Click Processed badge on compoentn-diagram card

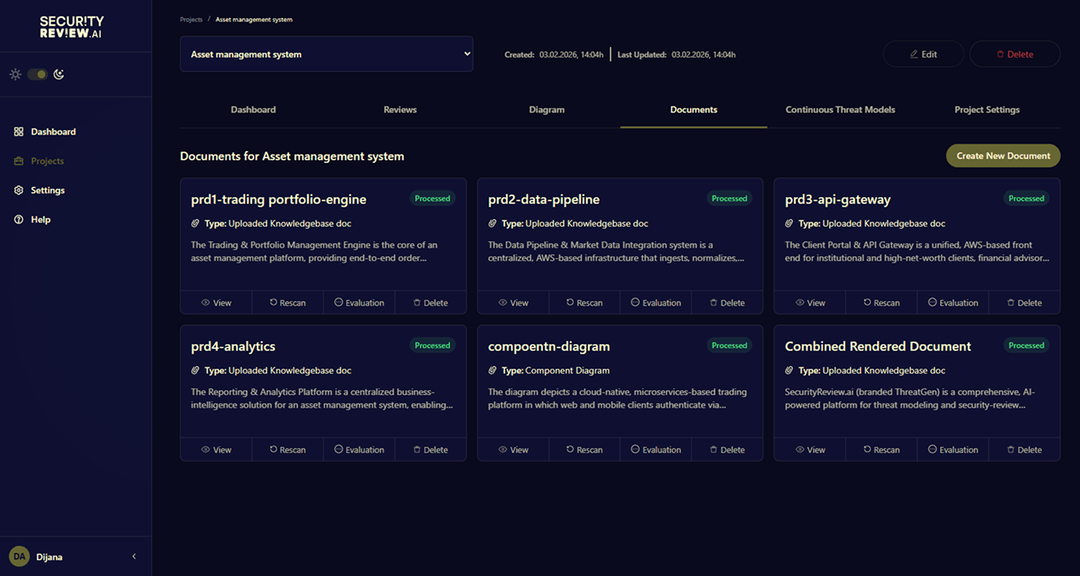pyautogui.click(x=729, y=345)
